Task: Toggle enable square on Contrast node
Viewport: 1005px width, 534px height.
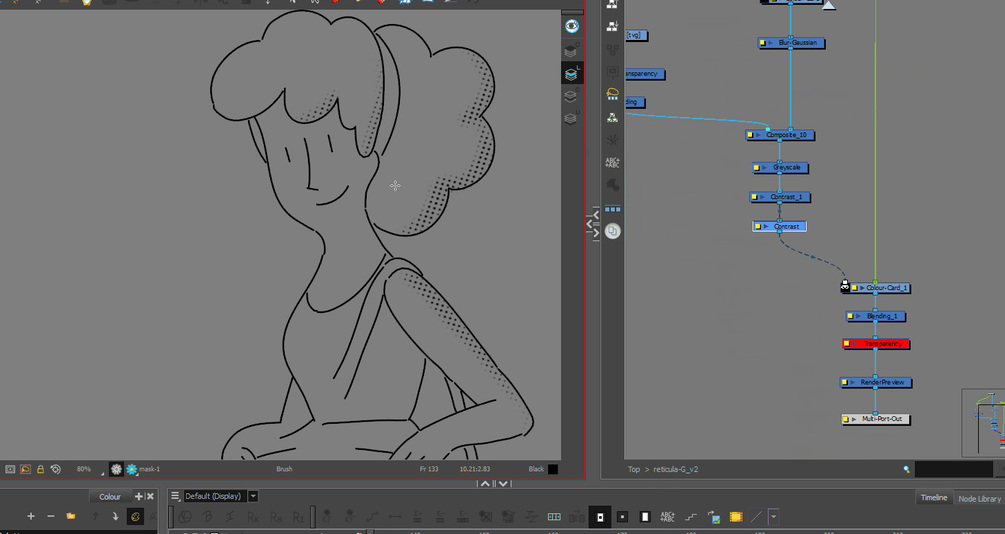Action: [x=758, y=226]
